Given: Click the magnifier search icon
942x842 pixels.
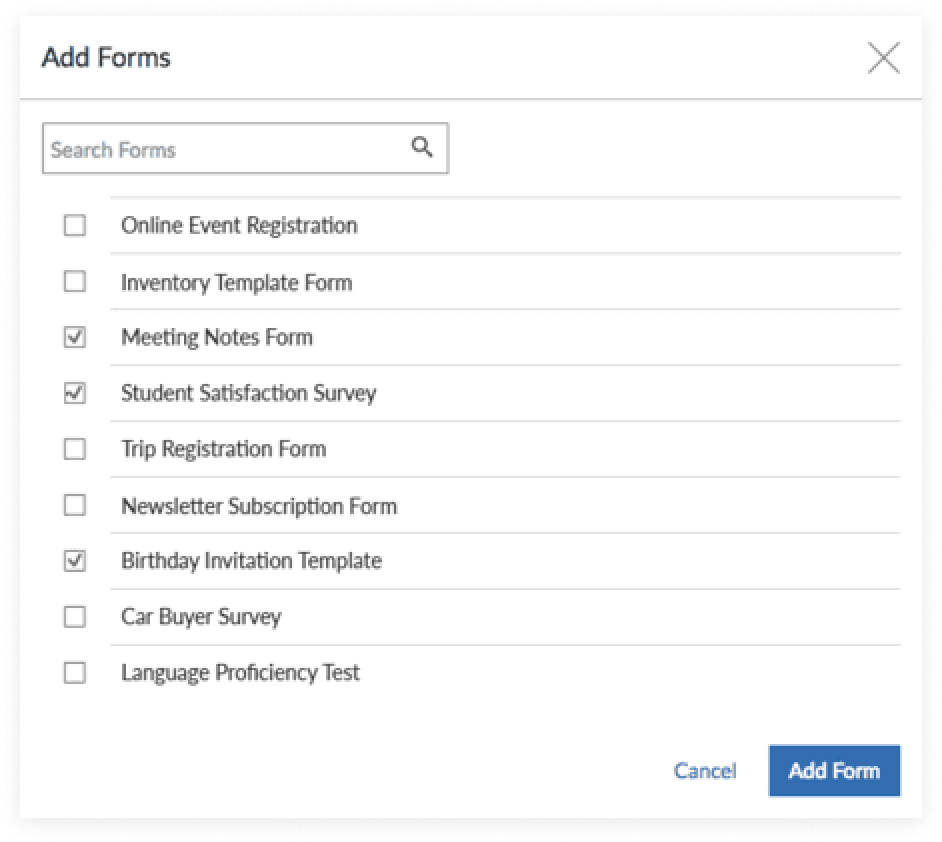Looking at the screenshot, I should click(422, 148).
